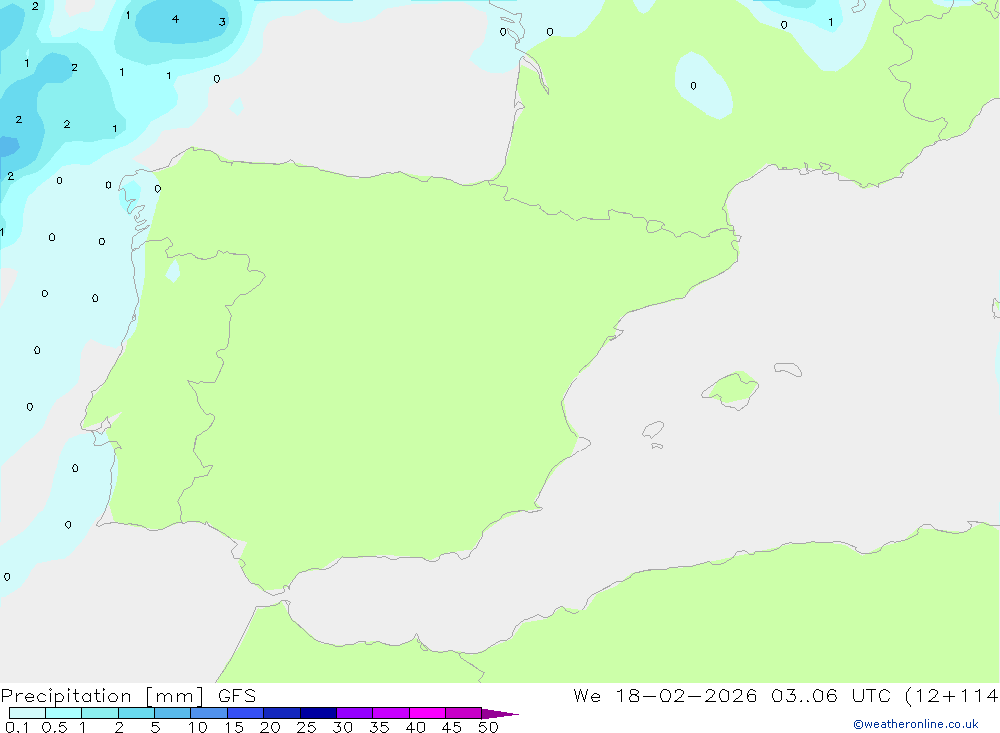Click the "(12+114" forecast offset text
This screenshot has height=733, width=1000.
(952, 696)
